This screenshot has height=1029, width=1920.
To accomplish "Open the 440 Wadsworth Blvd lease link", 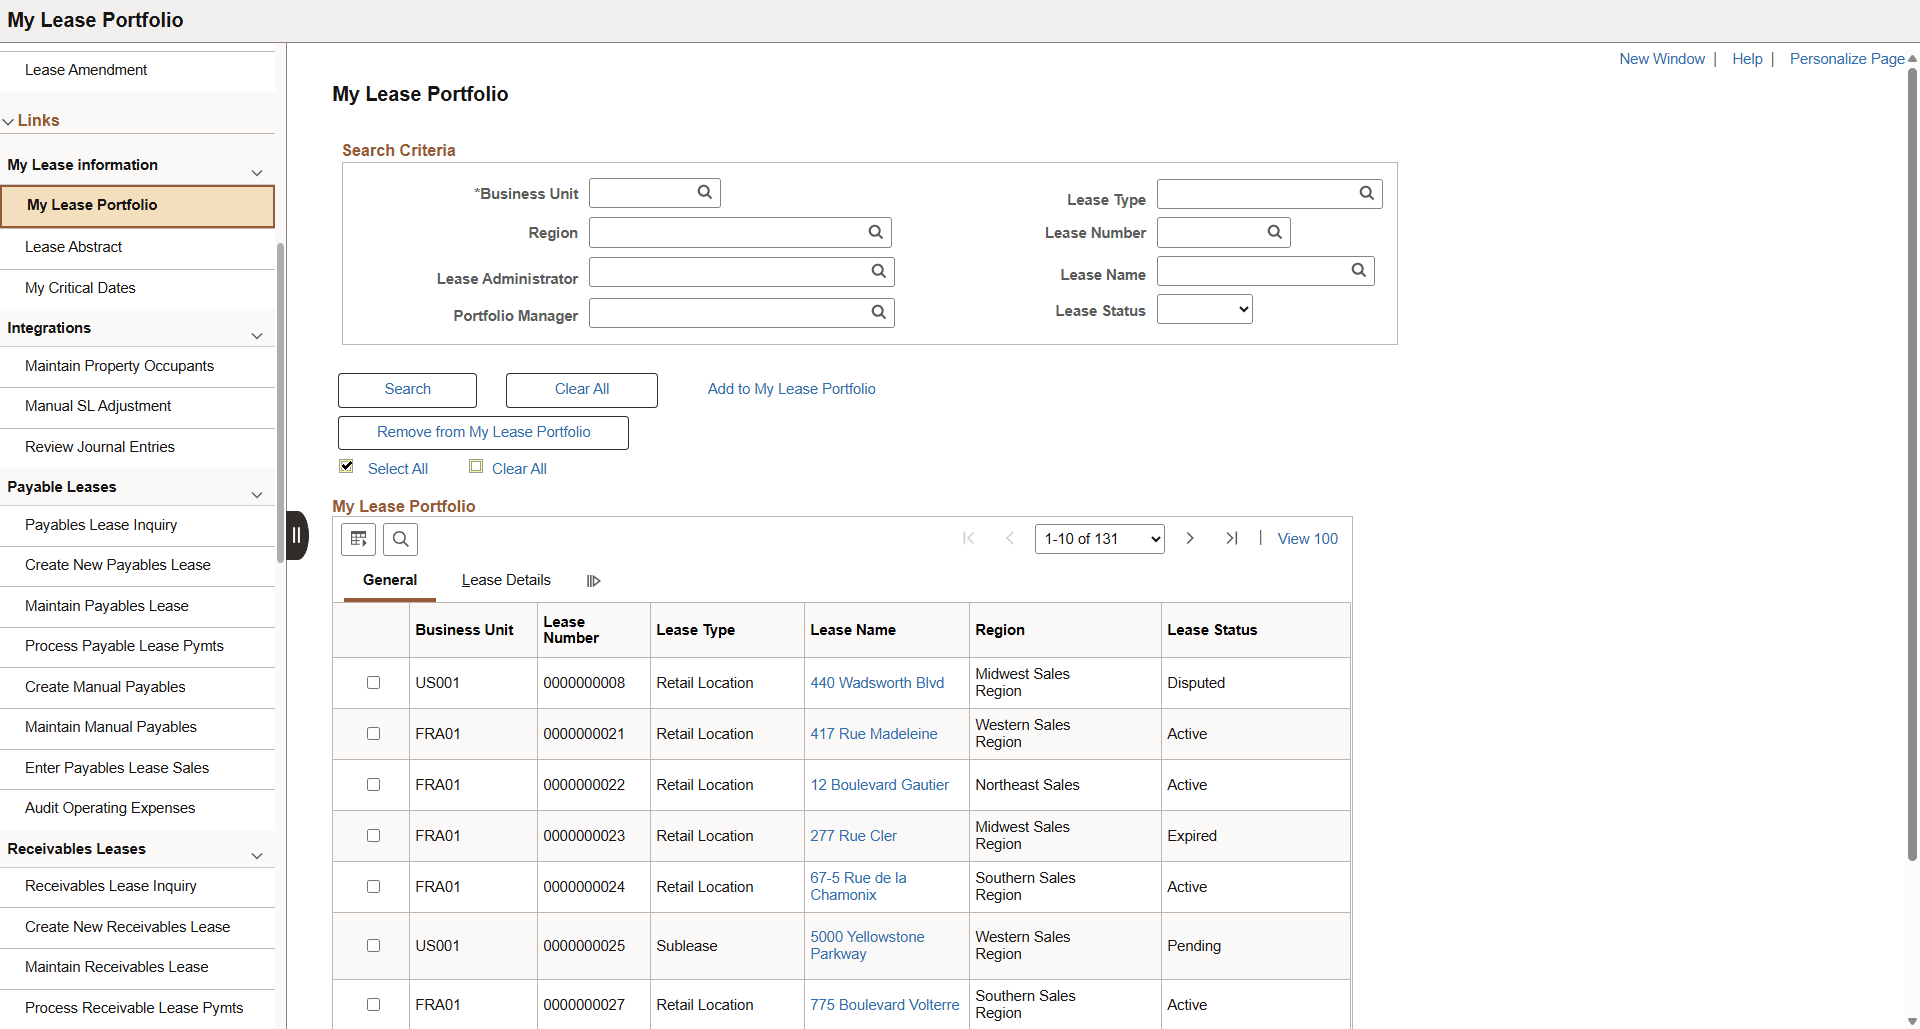I will (x=877, y=682).
